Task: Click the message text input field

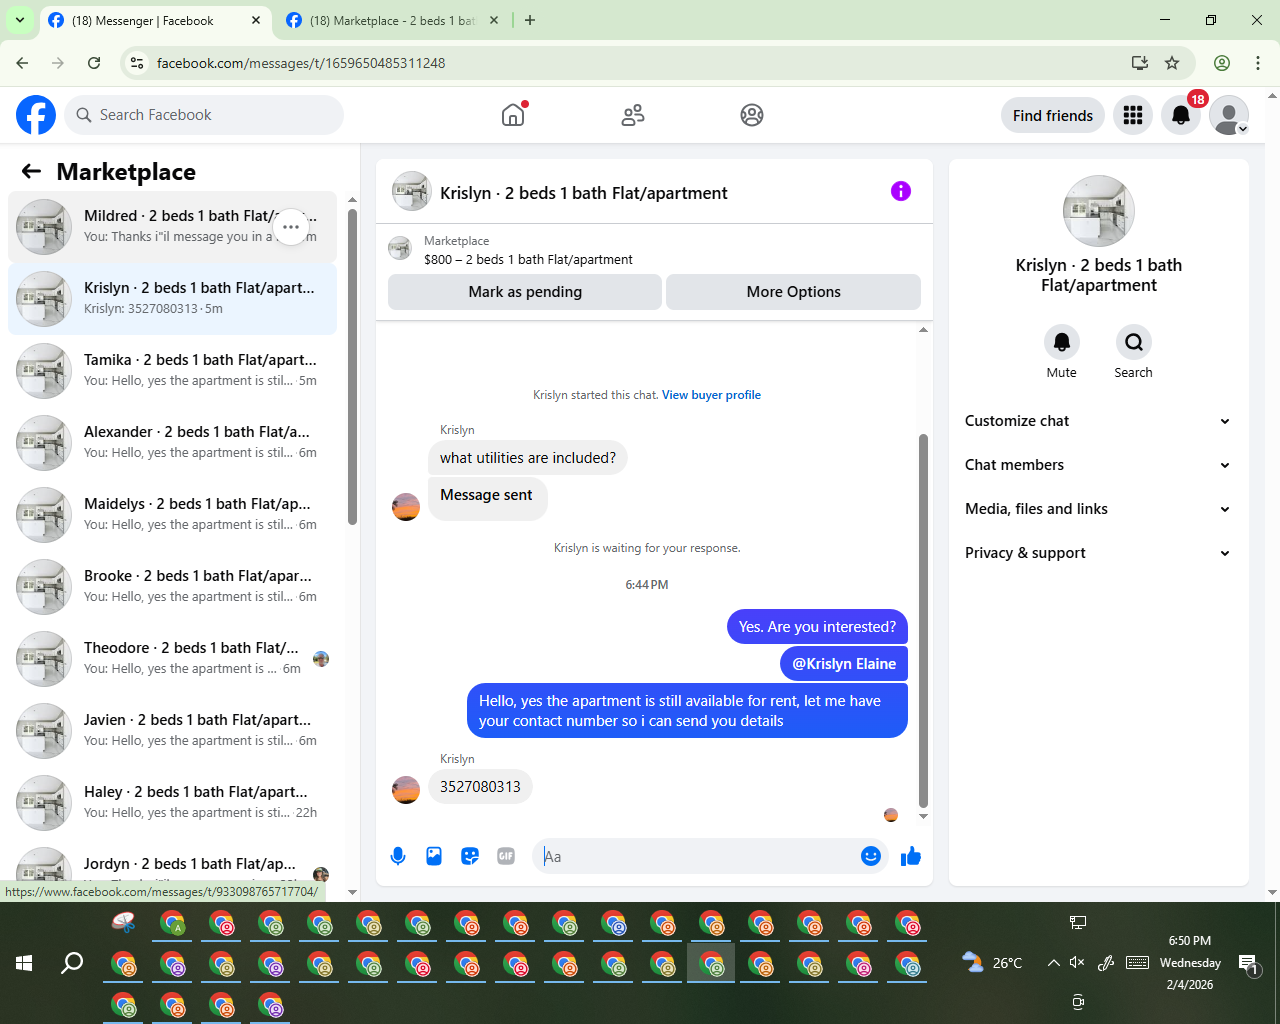Action: pyautogui.click(x=699, y=856)
